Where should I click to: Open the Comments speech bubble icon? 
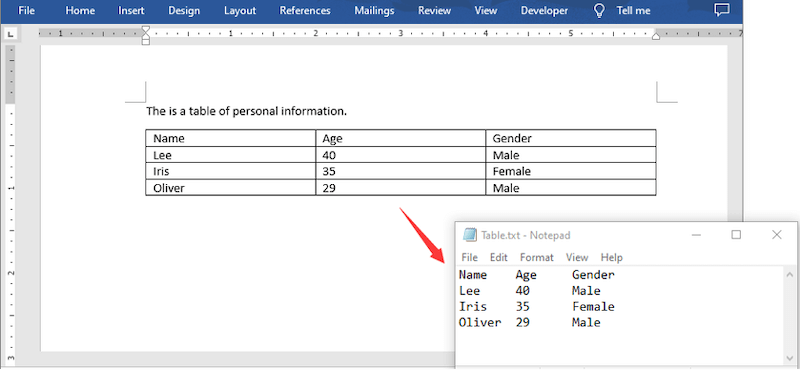pos(721,10)
